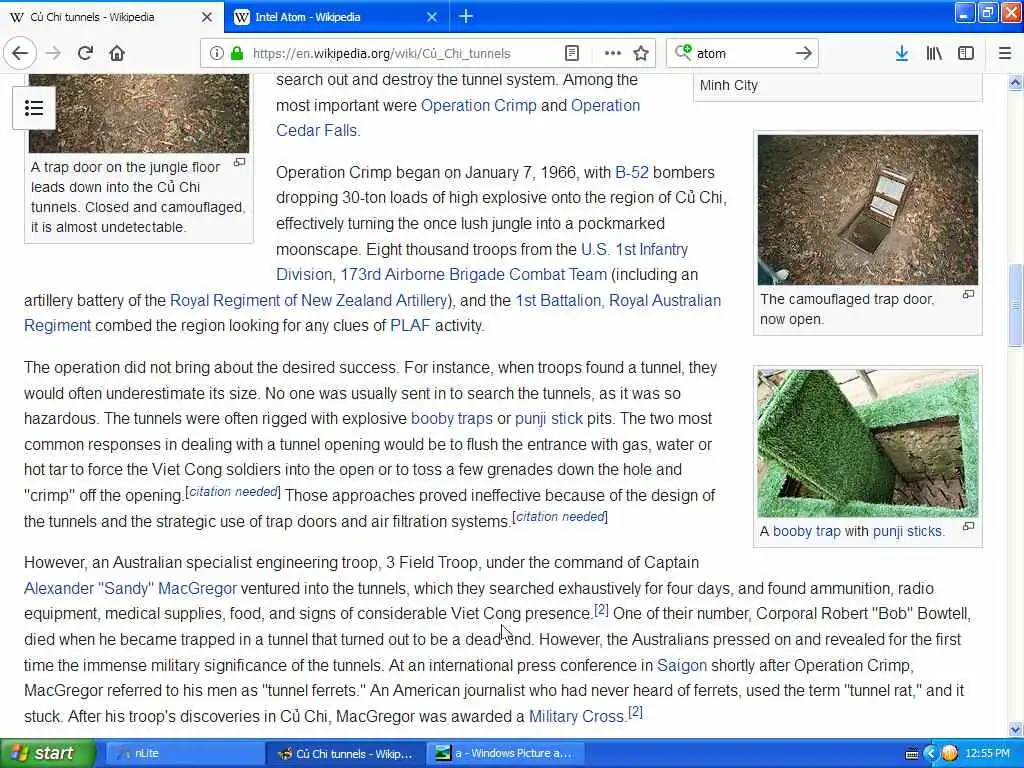Switch to the Củ Chi tunnels tab
The width and height of the screenshot is (1024, 768).
tap(111, 17)
